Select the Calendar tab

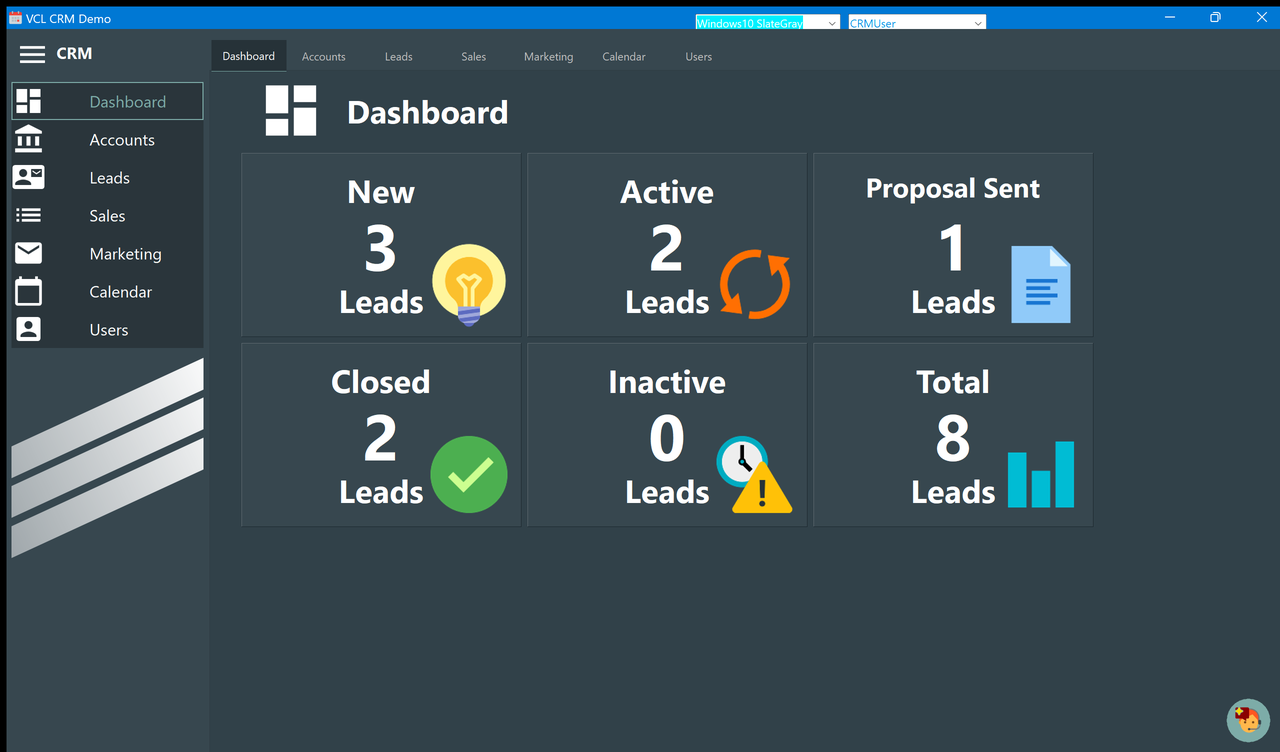(624, 57)
